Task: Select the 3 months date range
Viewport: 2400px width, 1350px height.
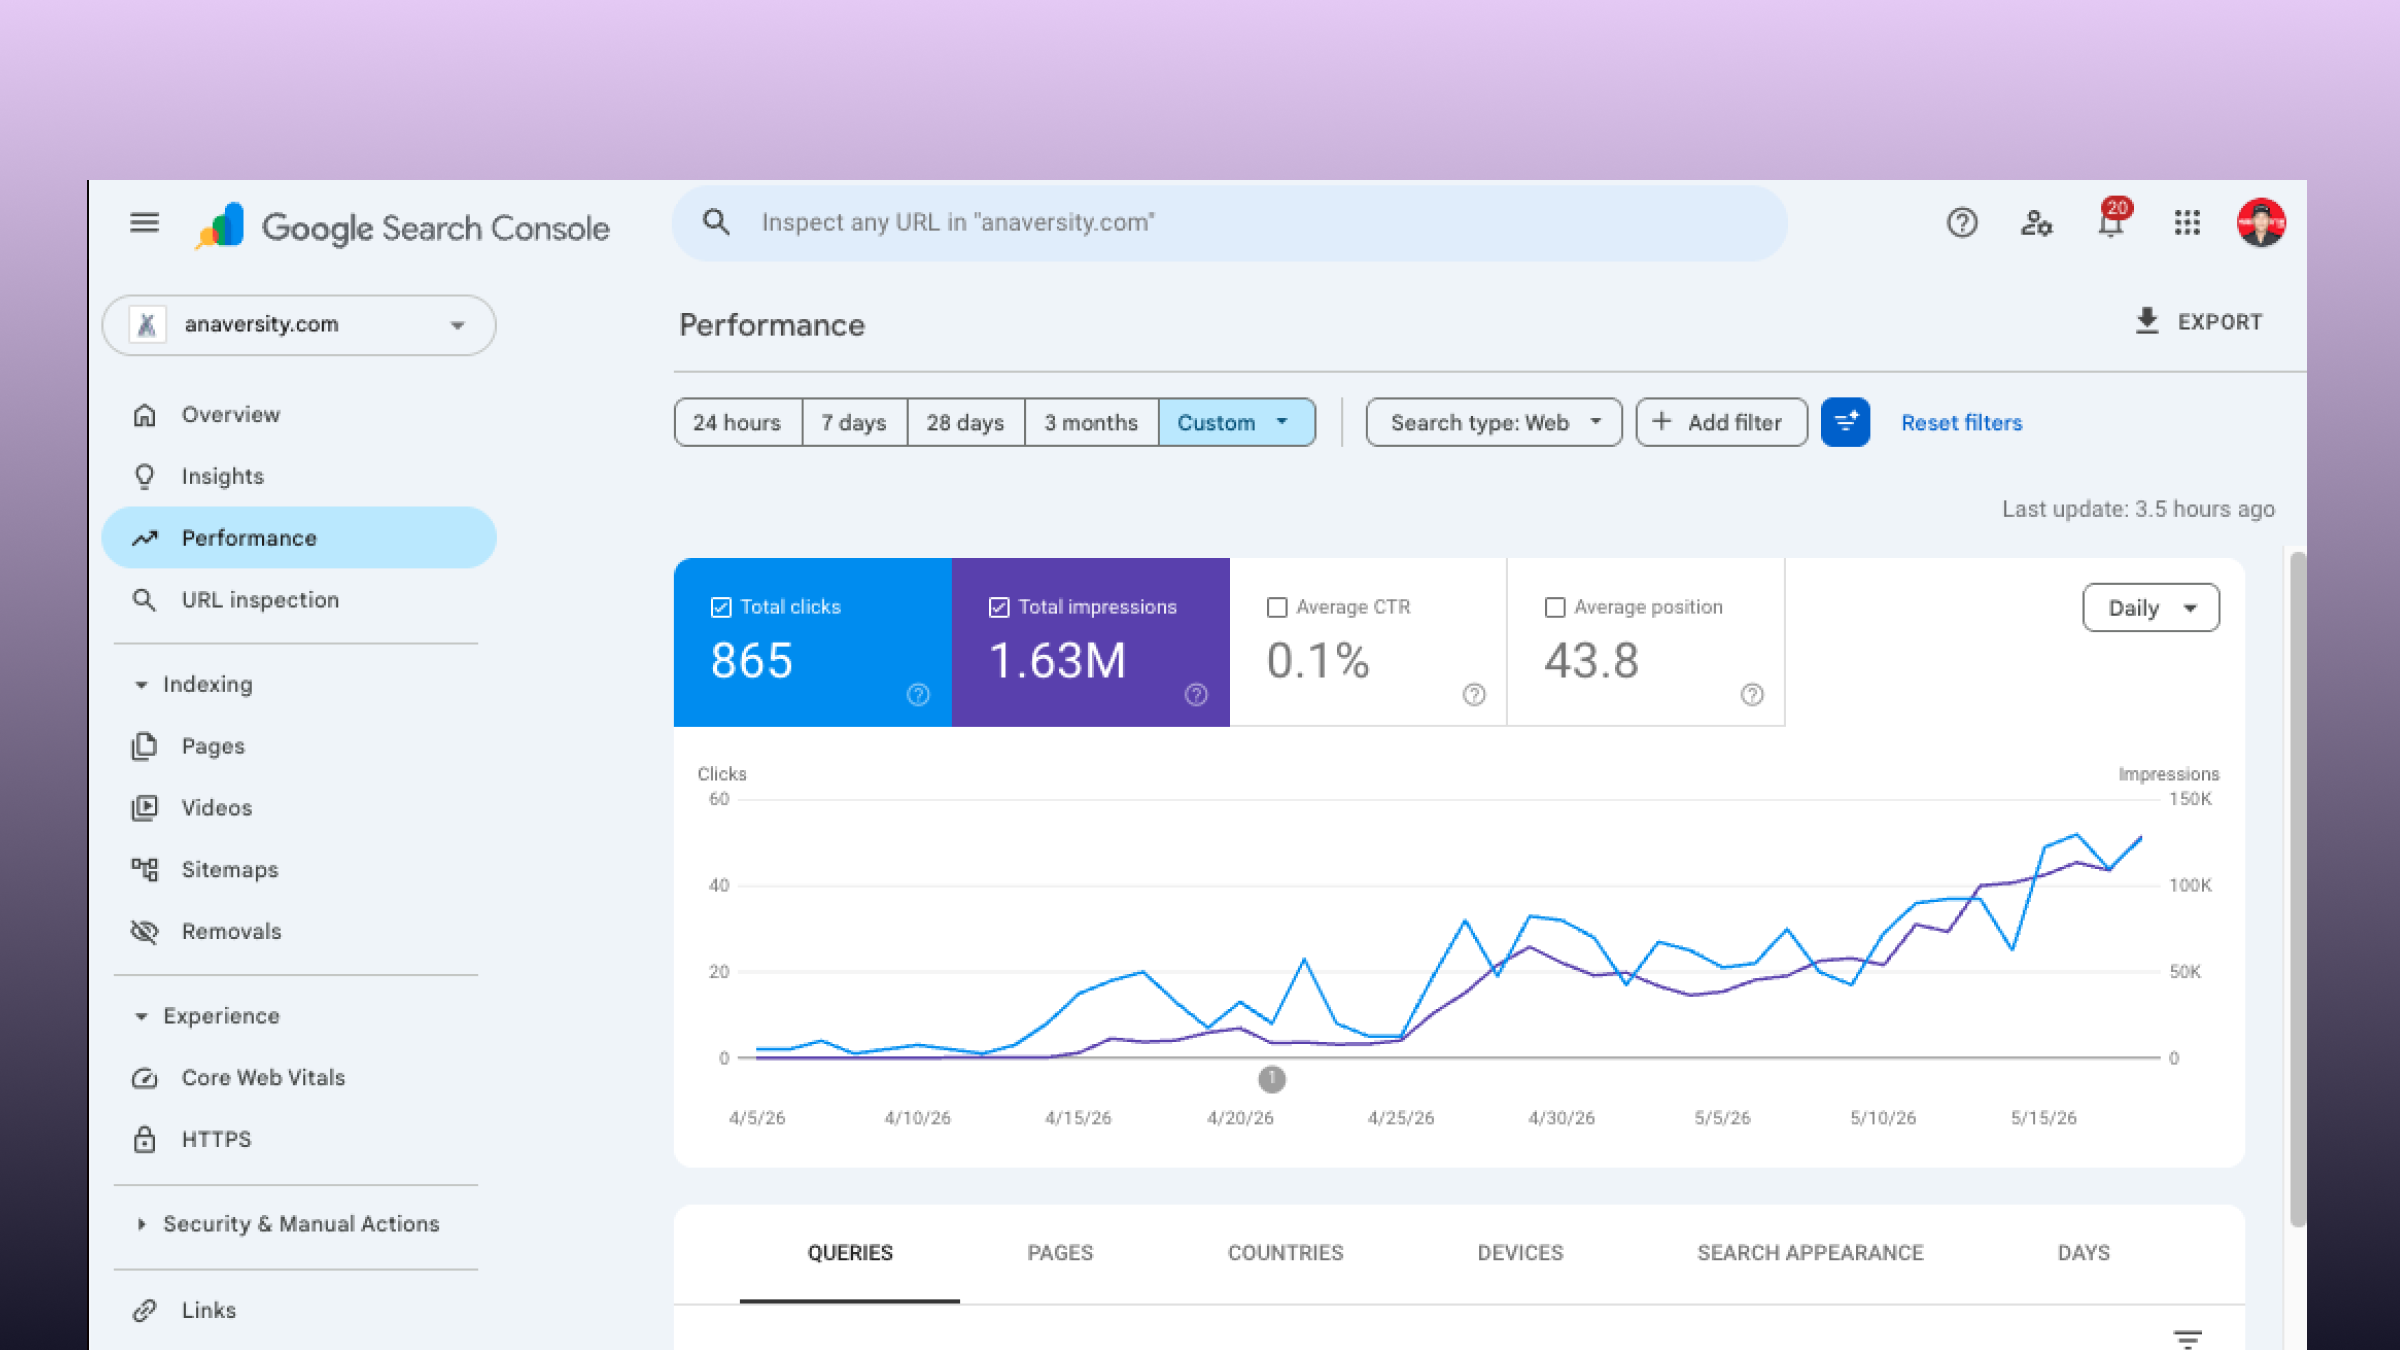Action: pos(1091,422)
